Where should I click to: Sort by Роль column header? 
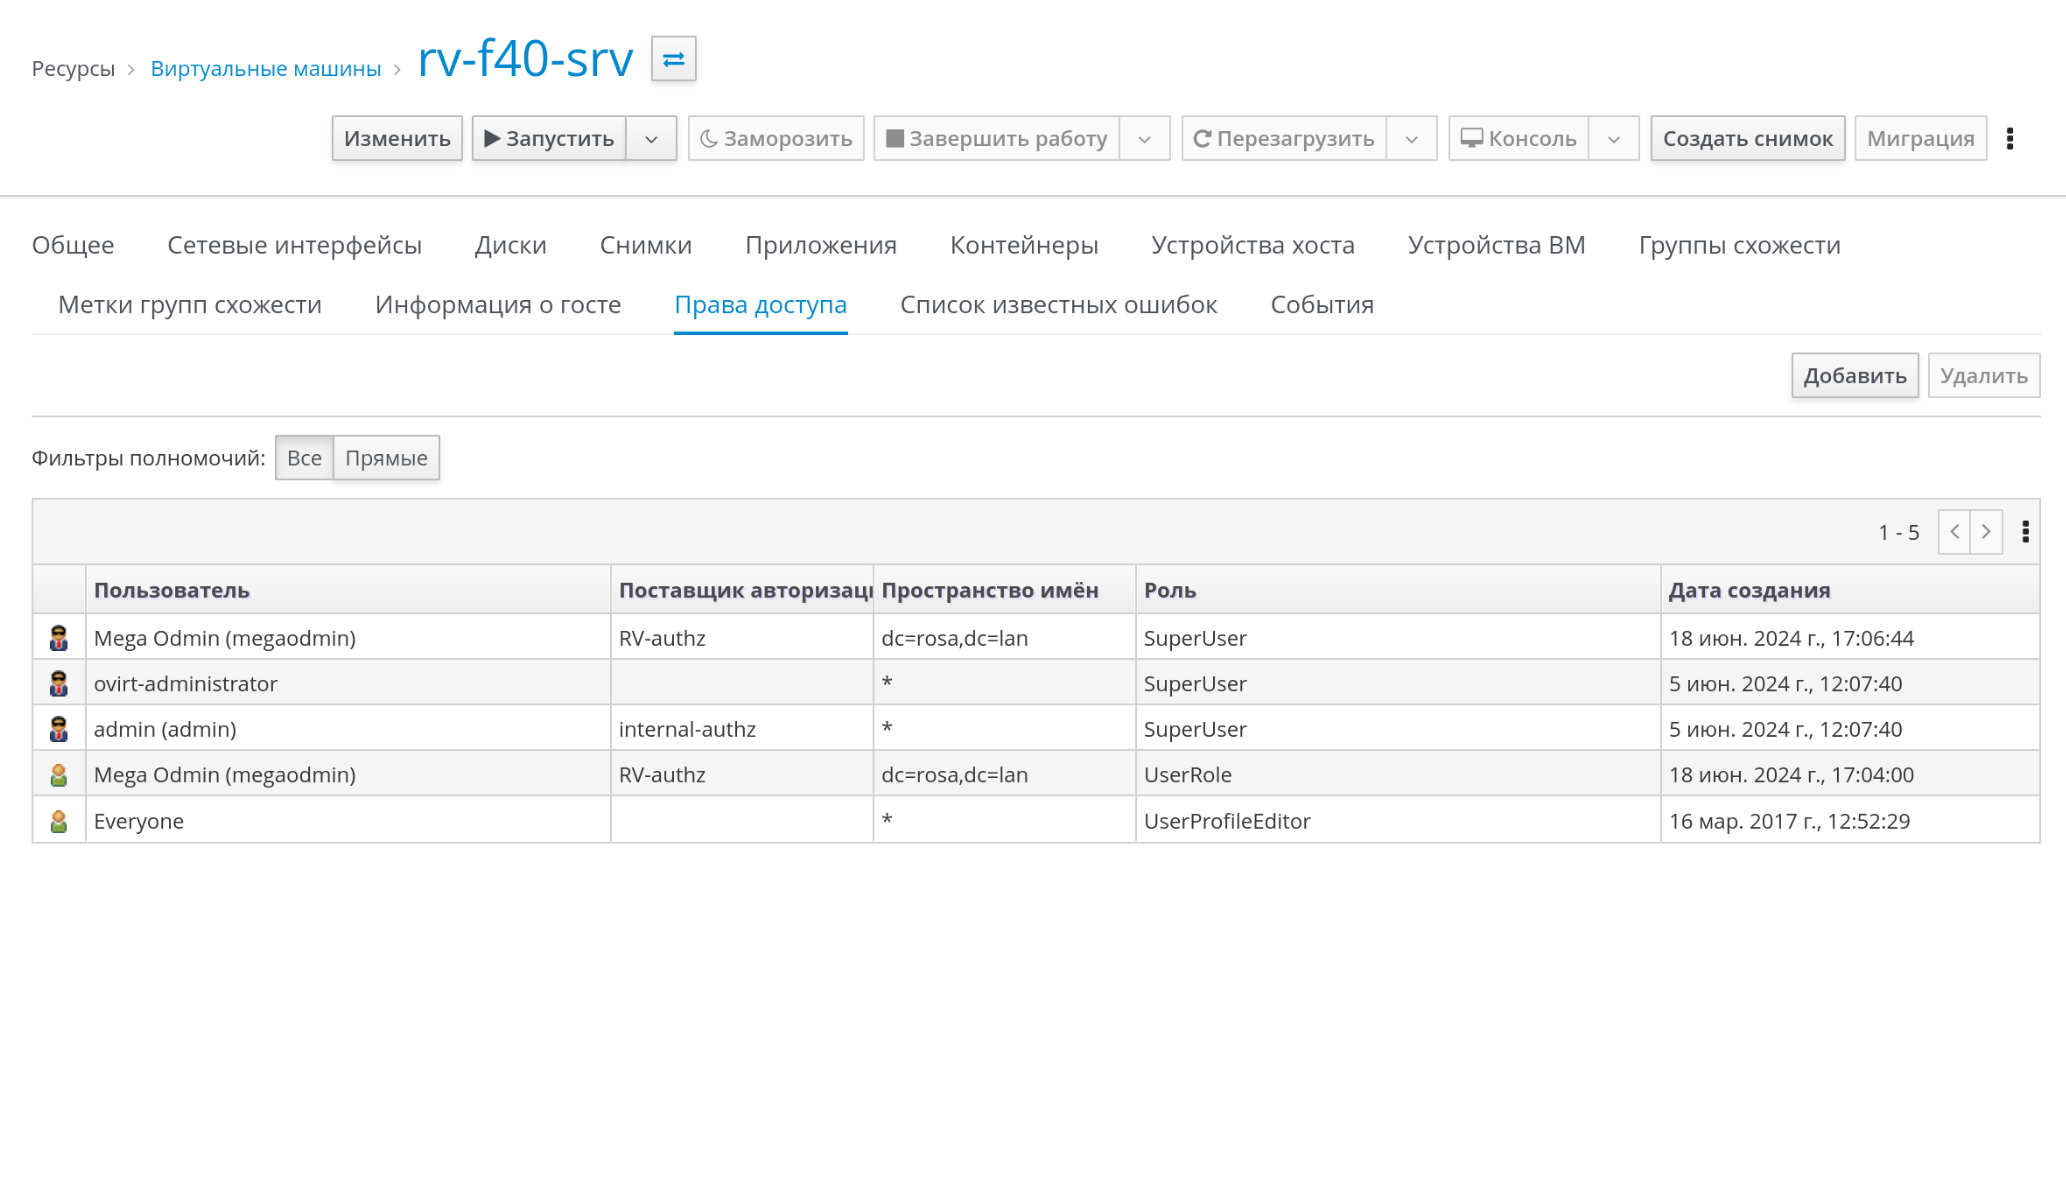click(1170, 590)
